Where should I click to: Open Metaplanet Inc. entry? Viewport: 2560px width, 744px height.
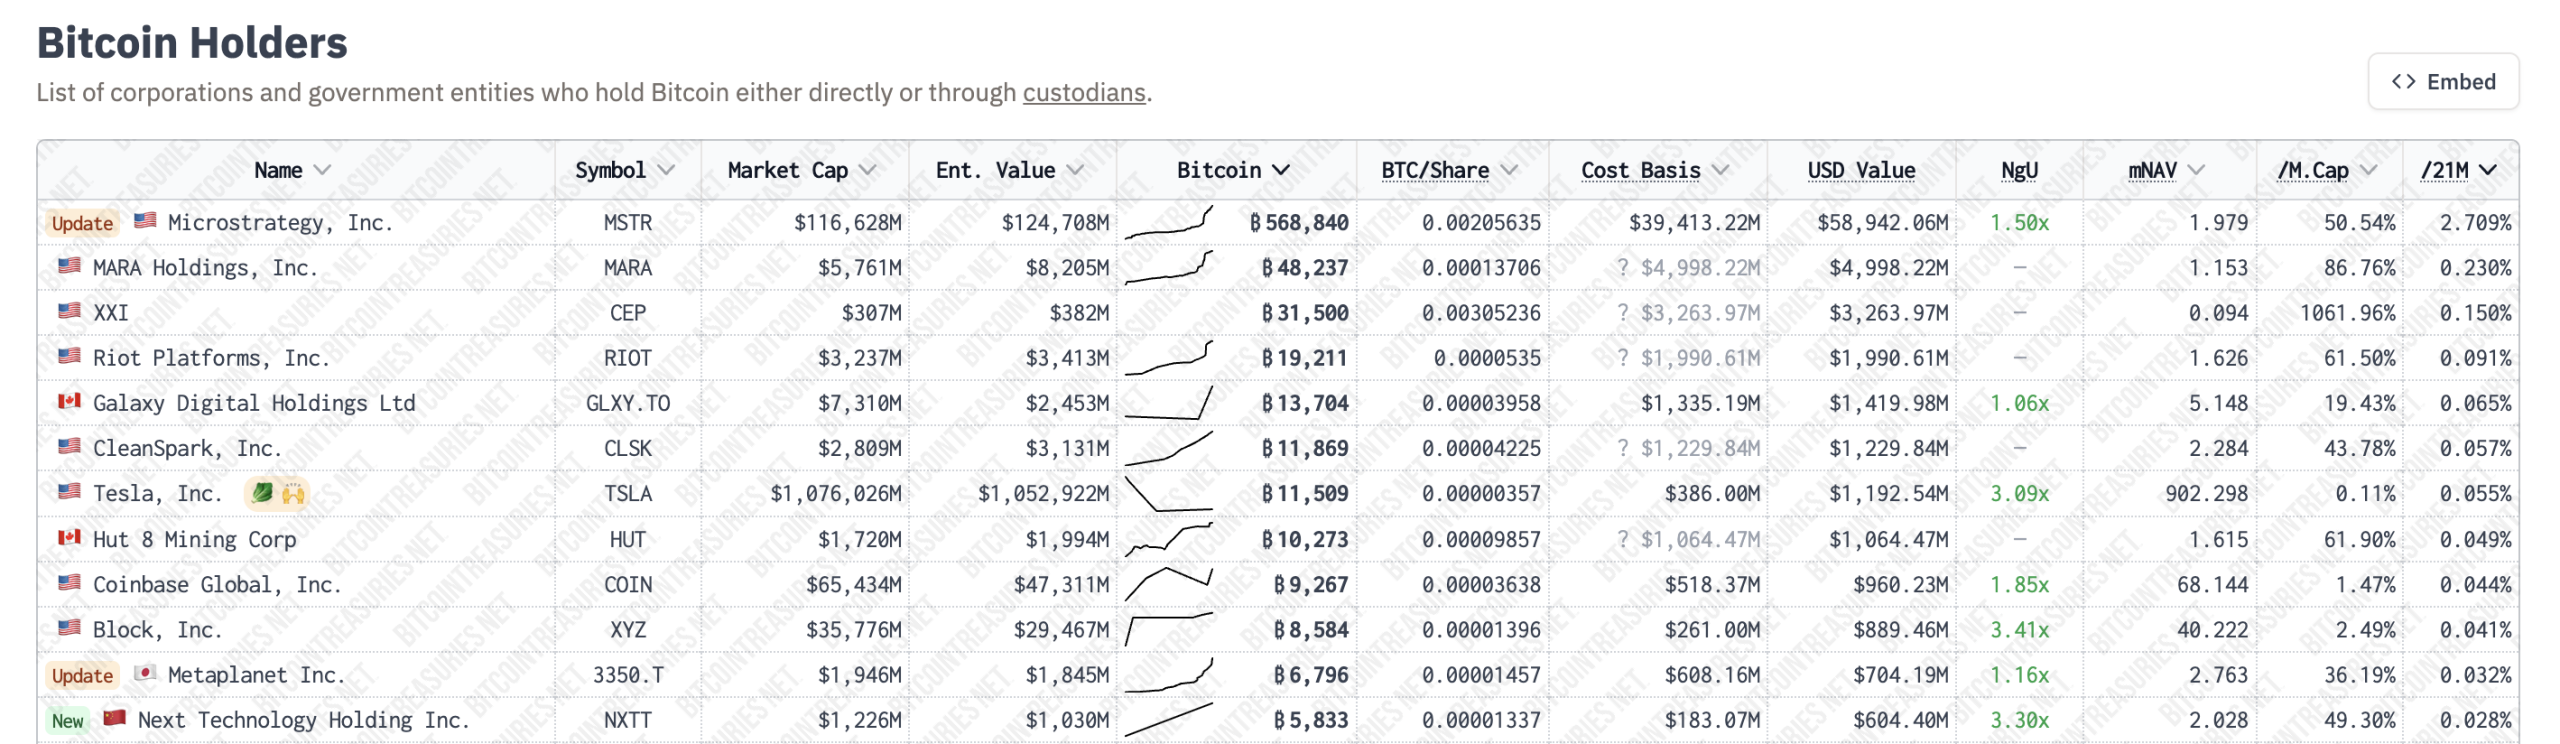(x=256, y=675)
